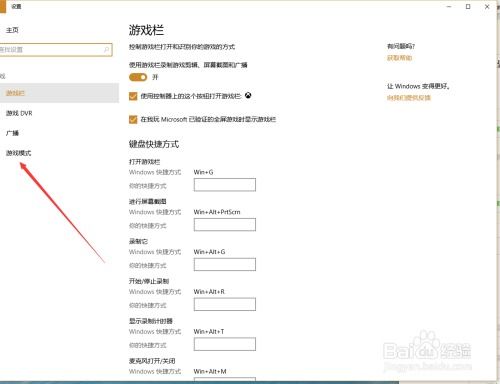Focus the find a setting search box
Viewport: 500px width, 384px height.
click(56, 50)
